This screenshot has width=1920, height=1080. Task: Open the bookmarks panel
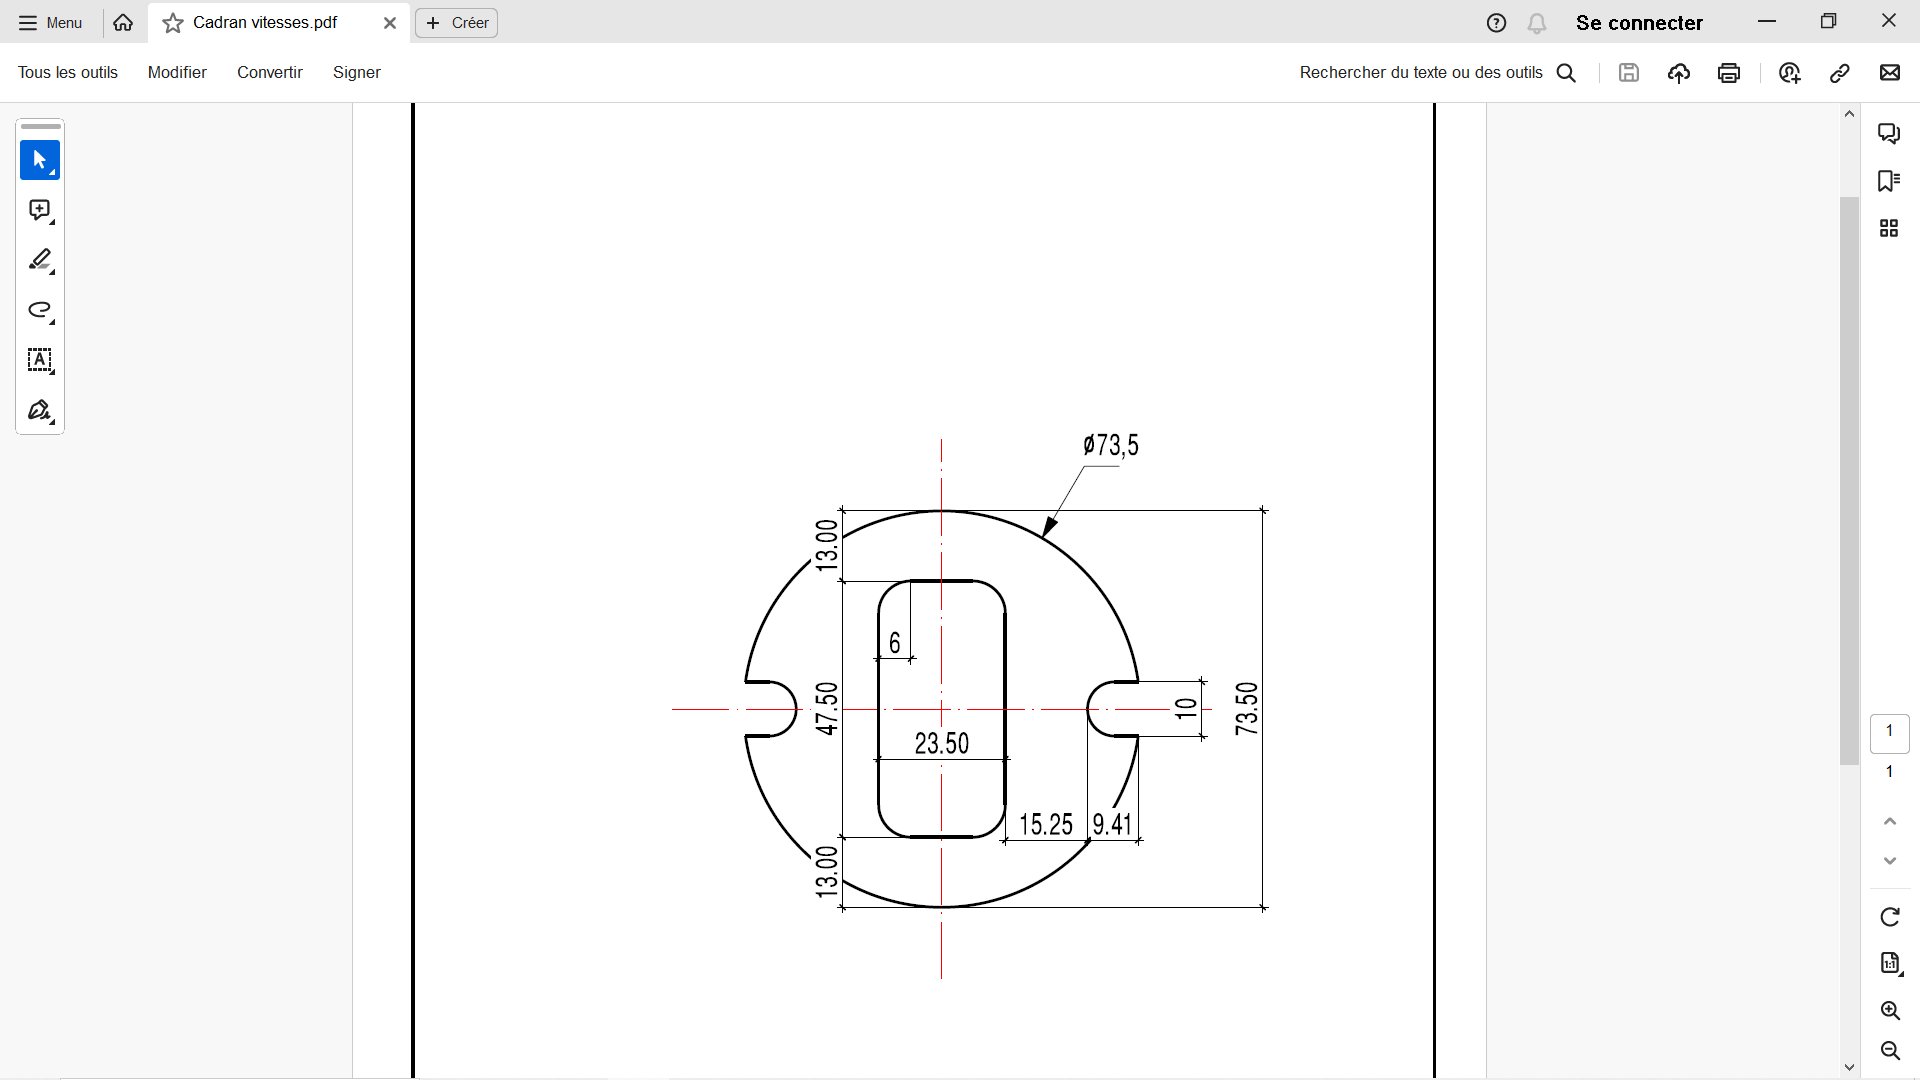[1889, 181]
